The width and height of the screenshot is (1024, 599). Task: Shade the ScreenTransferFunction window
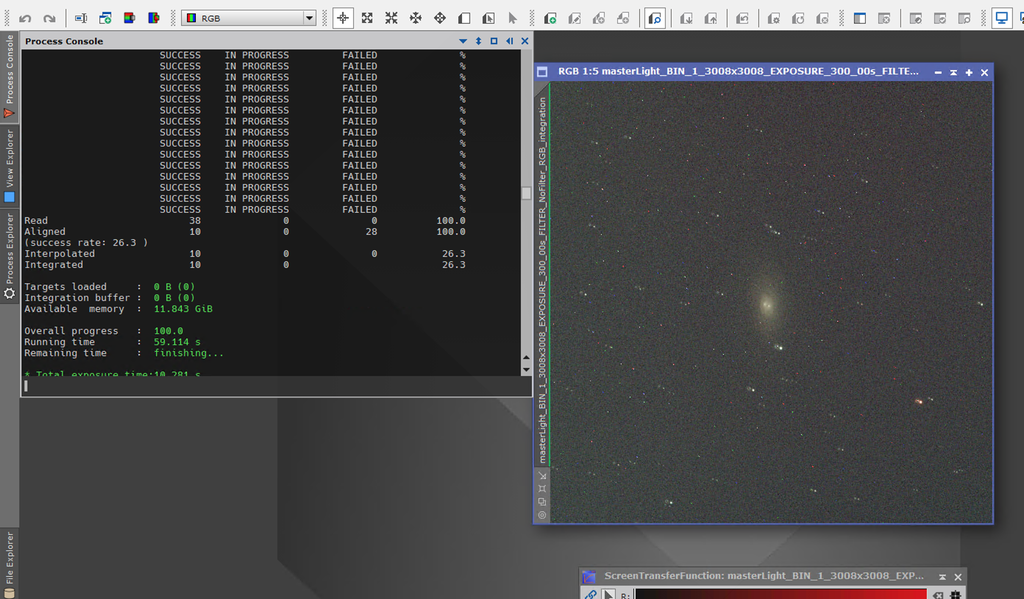point(942,577)
